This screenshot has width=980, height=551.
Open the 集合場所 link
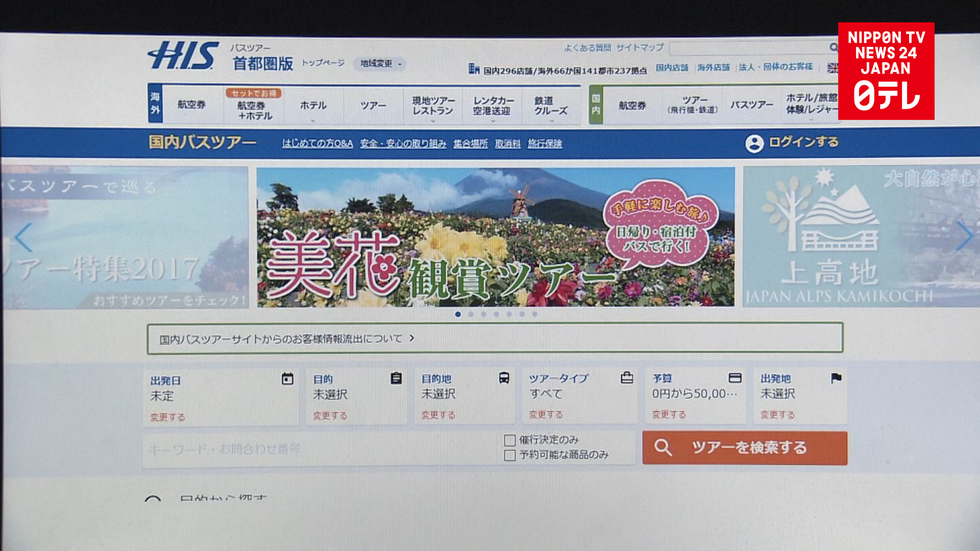pyautogui.click(x=471, y=144)
